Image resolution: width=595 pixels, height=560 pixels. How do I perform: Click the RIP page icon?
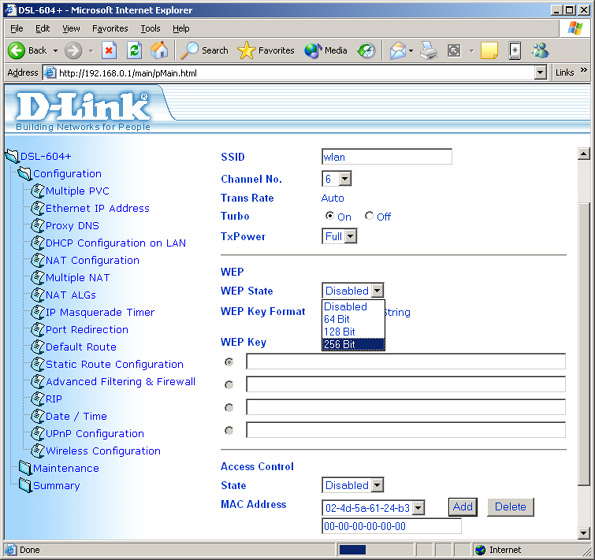coord(38,399)
